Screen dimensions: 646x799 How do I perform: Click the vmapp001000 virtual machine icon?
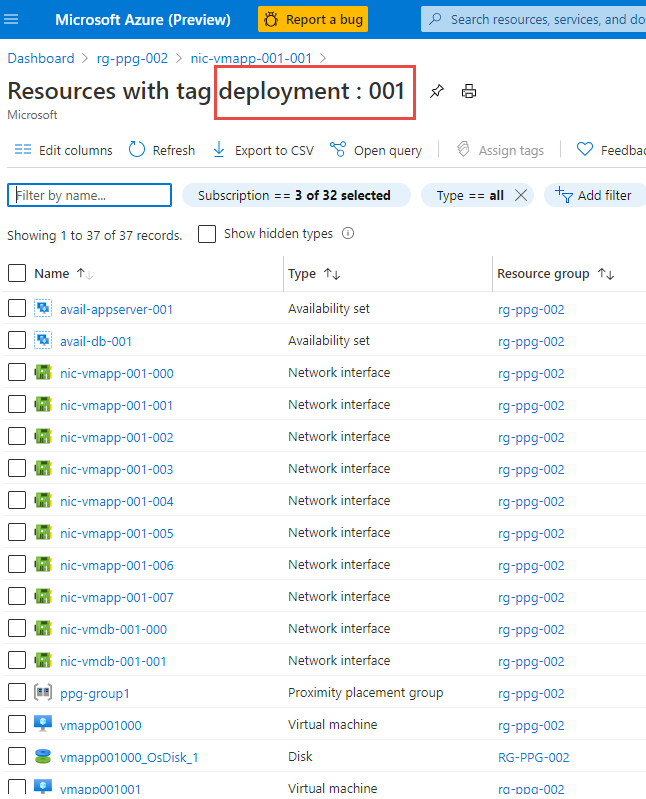pyautogui.click(x=43, y=724)
